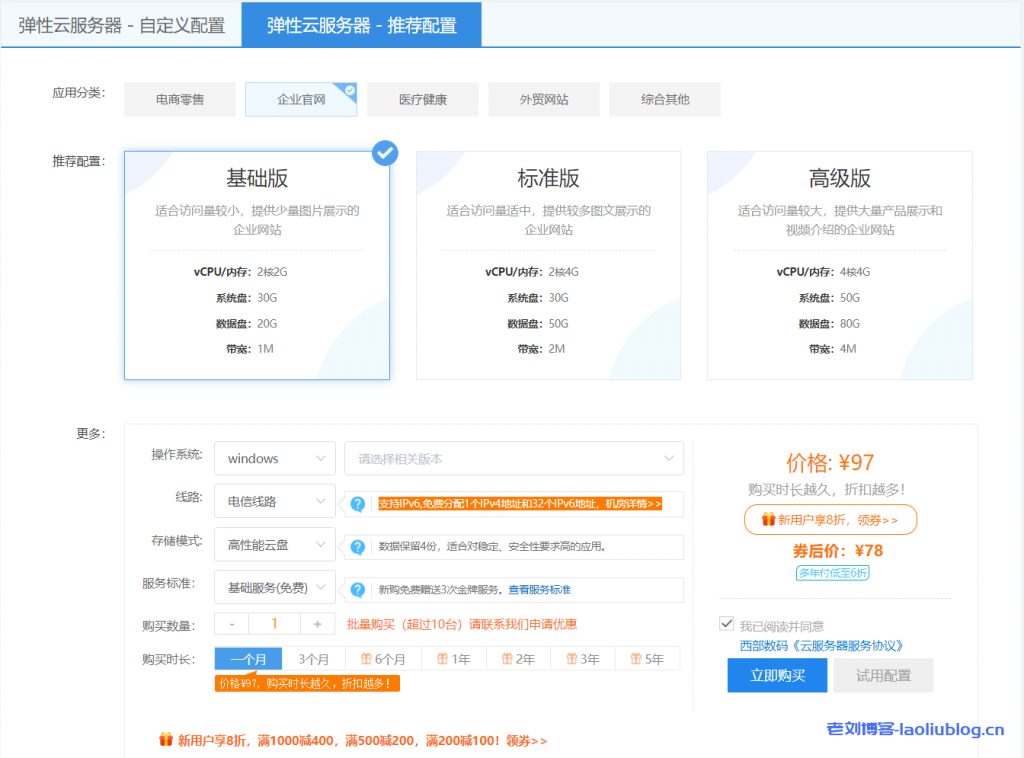Click the gift icon on the 5年 duration option
The image size is (1024, 758).
(x=633, y=658)
